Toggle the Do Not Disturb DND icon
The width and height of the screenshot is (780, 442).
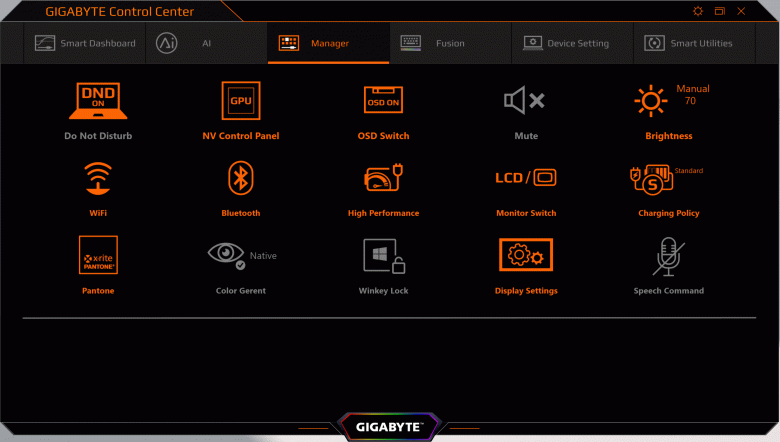[98, 101]
